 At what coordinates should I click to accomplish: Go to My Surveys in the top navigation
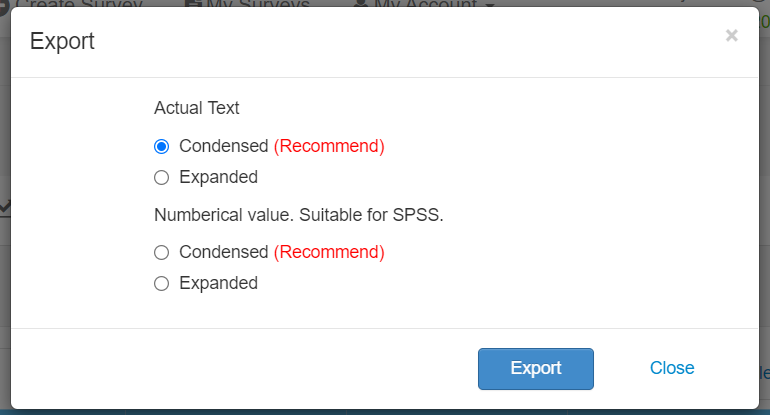pos(256,4)
